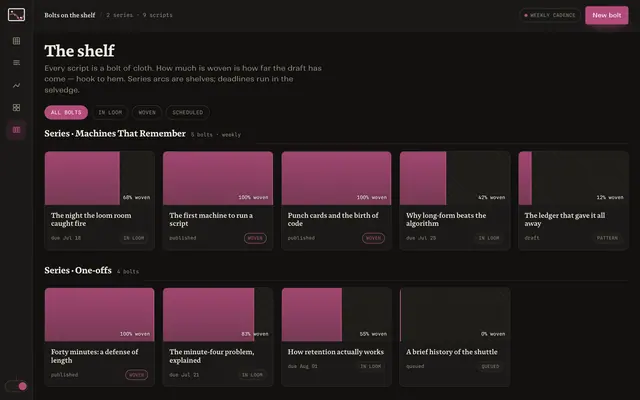Click the app logo icon in the sidebar
This screenshot has width=640, height=400.
tap(16, 15)
